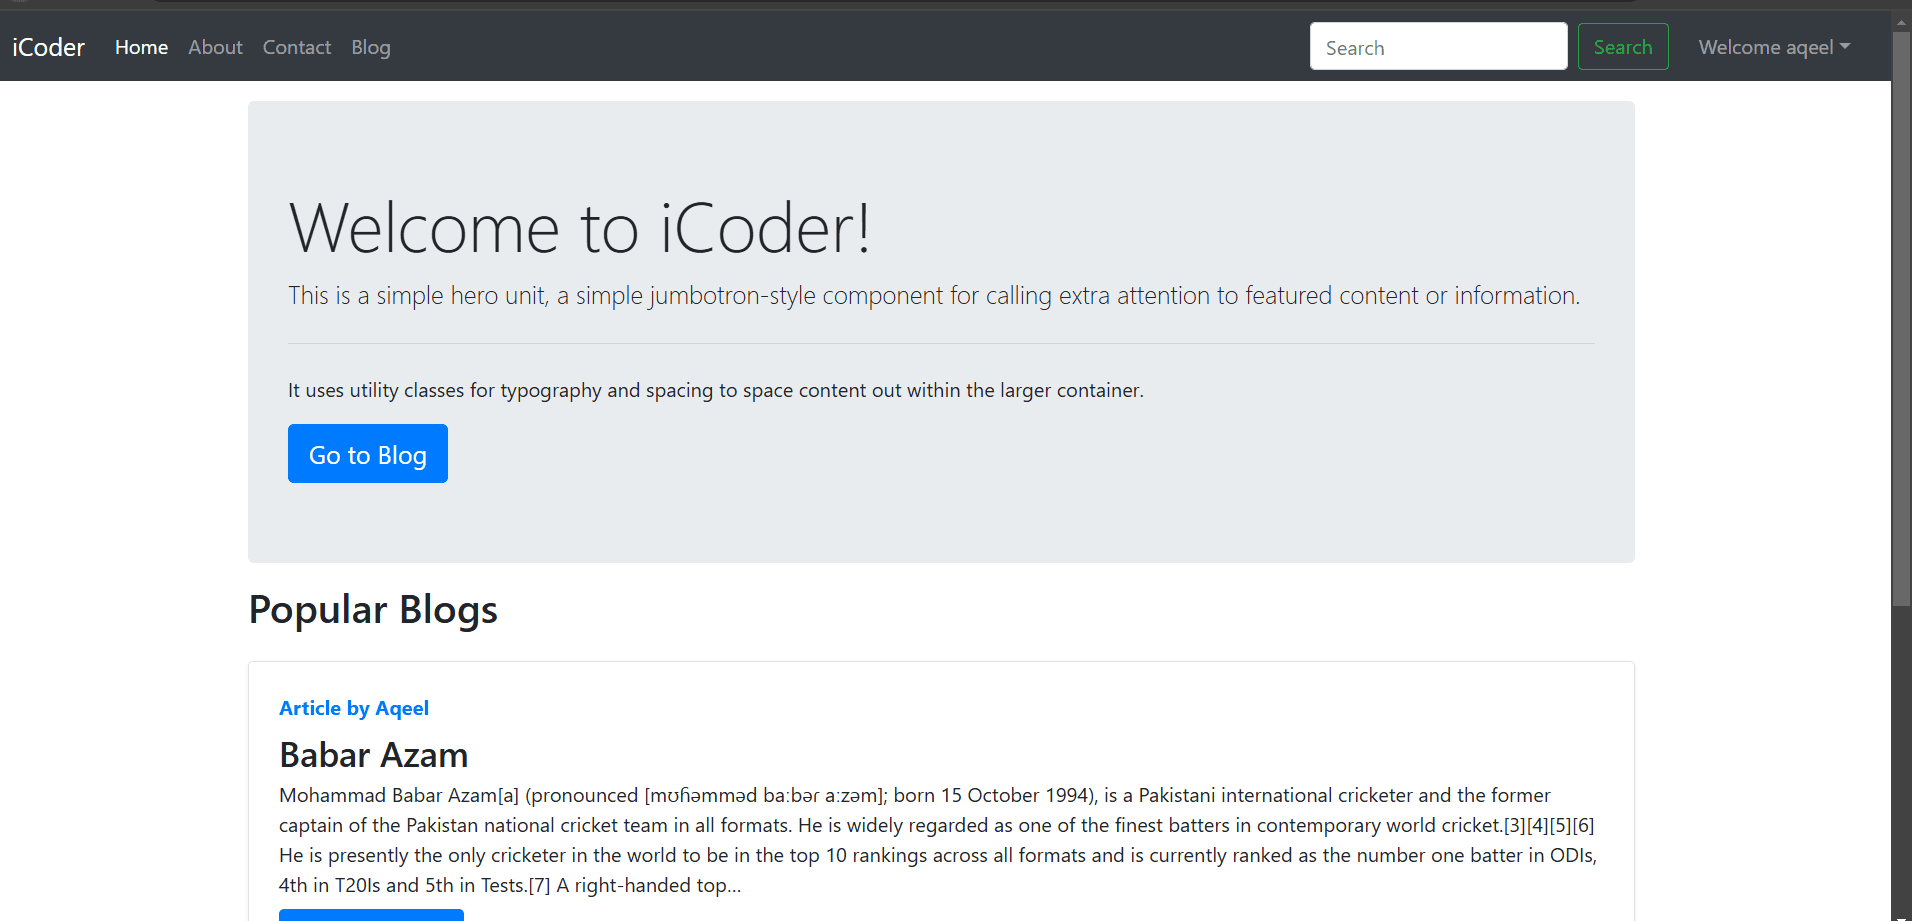The image size is (1912, 921).
Task: Click the scrollbar down arrow
Action: (1901, 914)
